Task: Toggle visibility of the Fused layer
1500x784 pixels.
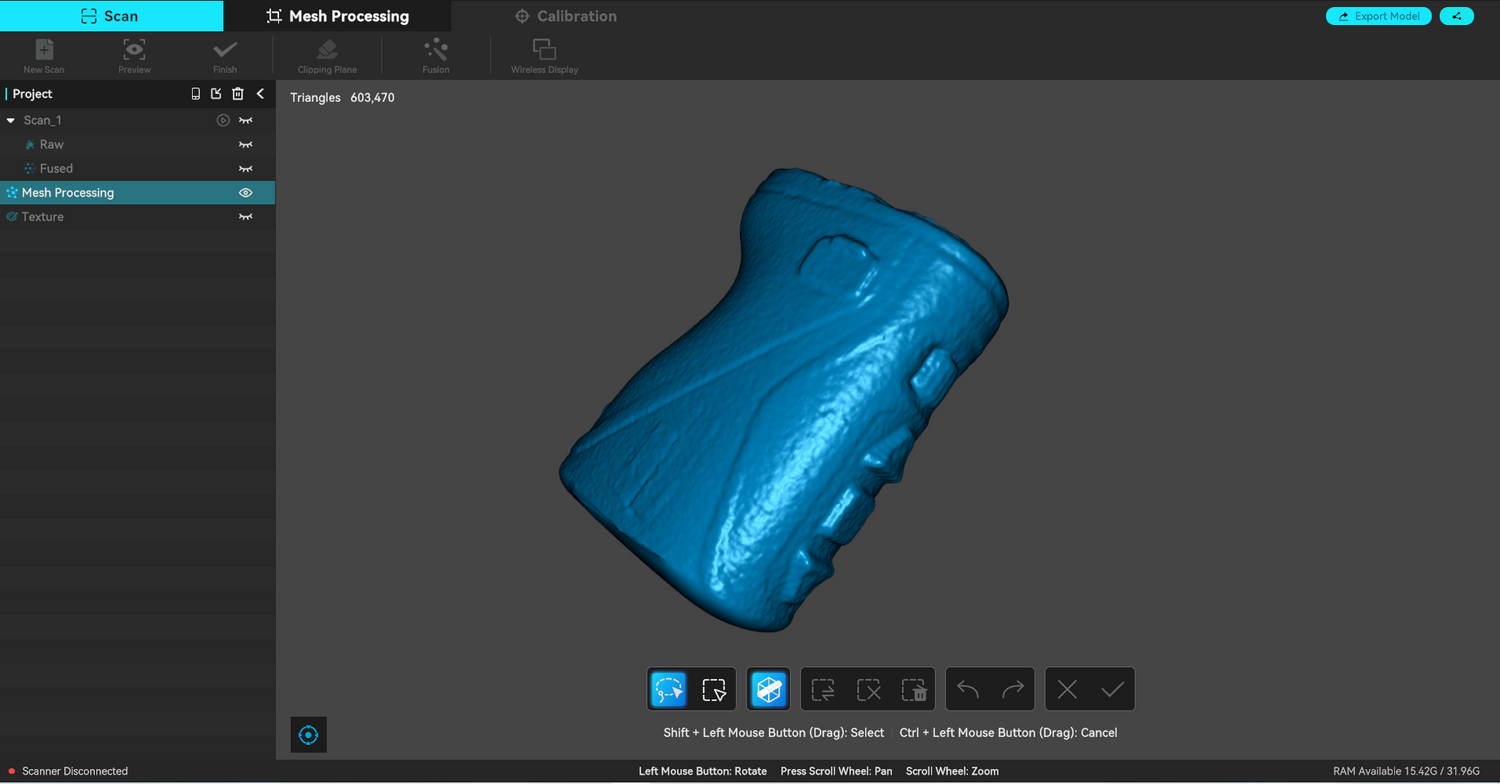Action: click(x=245, y=169)
